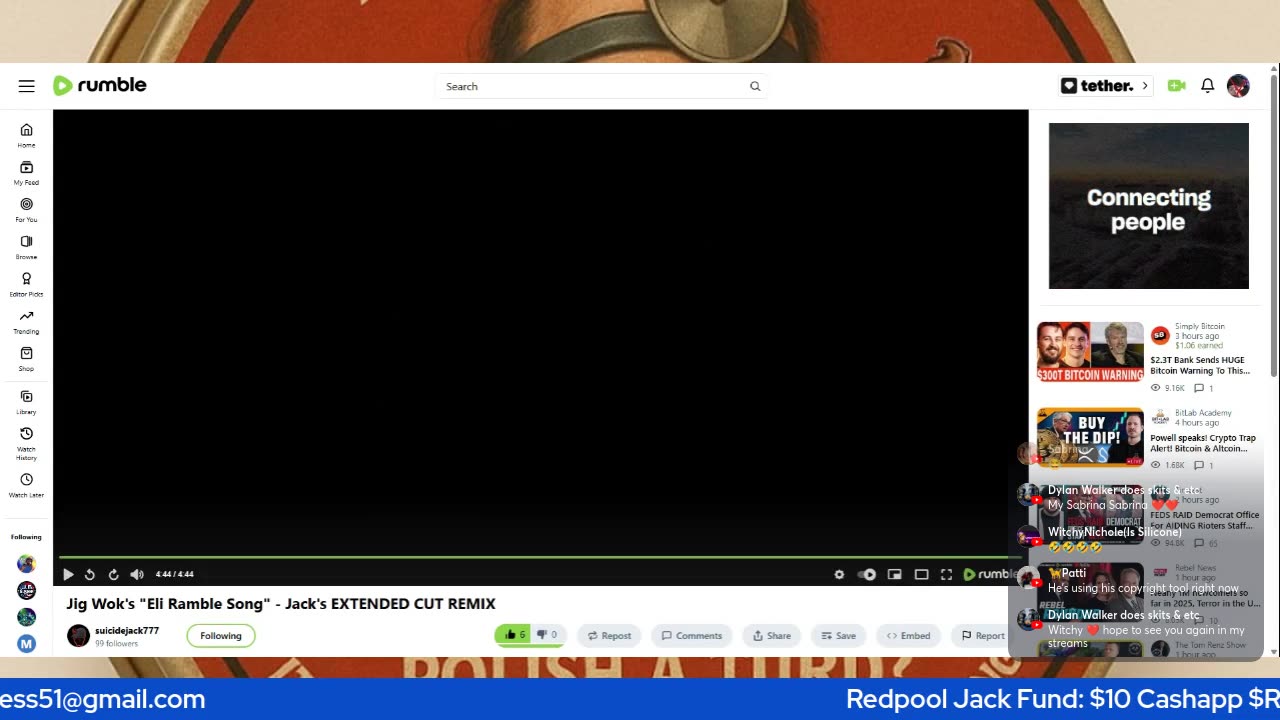This screenshot has width=1280, height=720.
Task: Skip forward with forward-skip icon
Action: tap(113, 574)
